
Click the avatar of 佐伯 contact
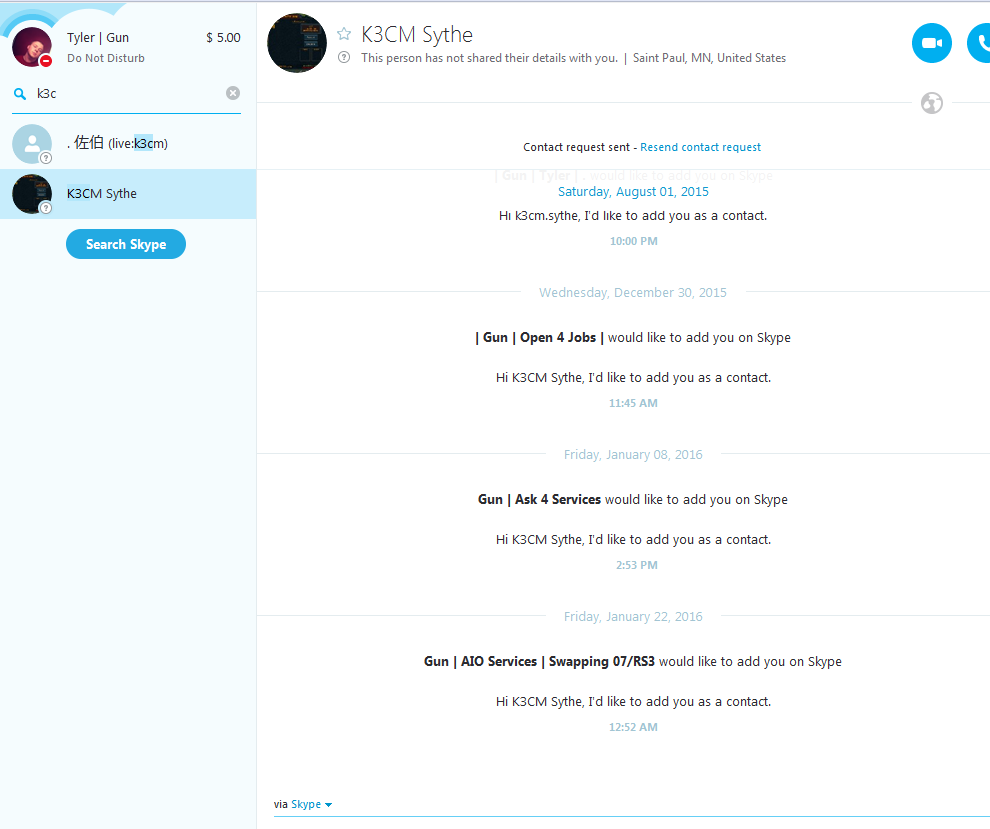(x=32, y=144)
